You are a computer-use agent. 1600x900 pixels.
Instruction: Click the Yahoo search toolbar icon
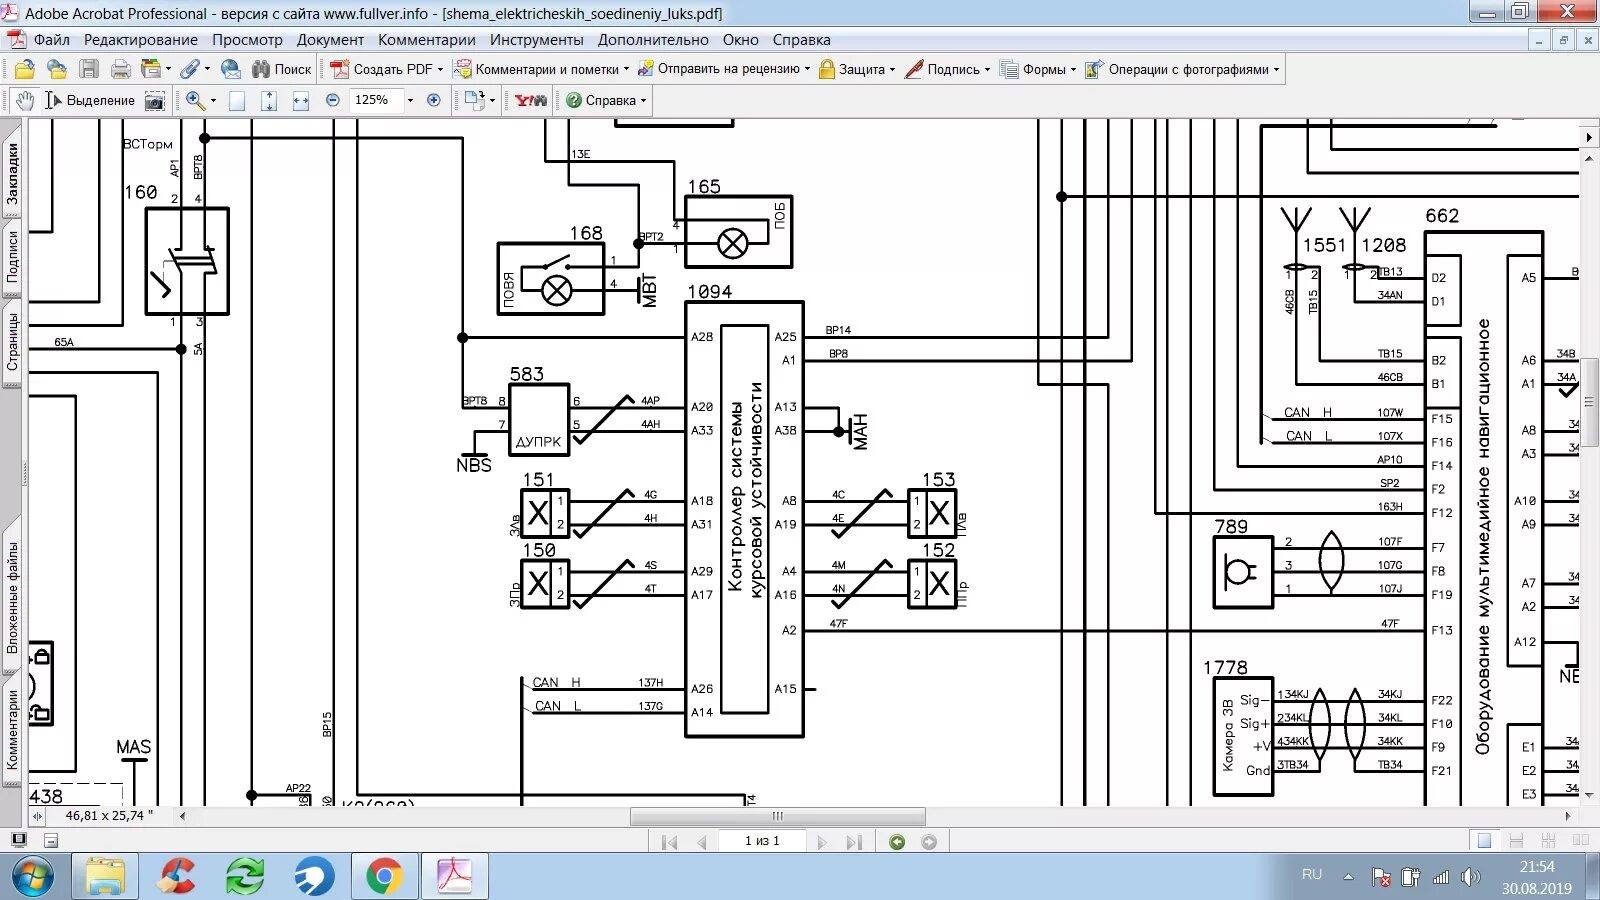(531, 100)
